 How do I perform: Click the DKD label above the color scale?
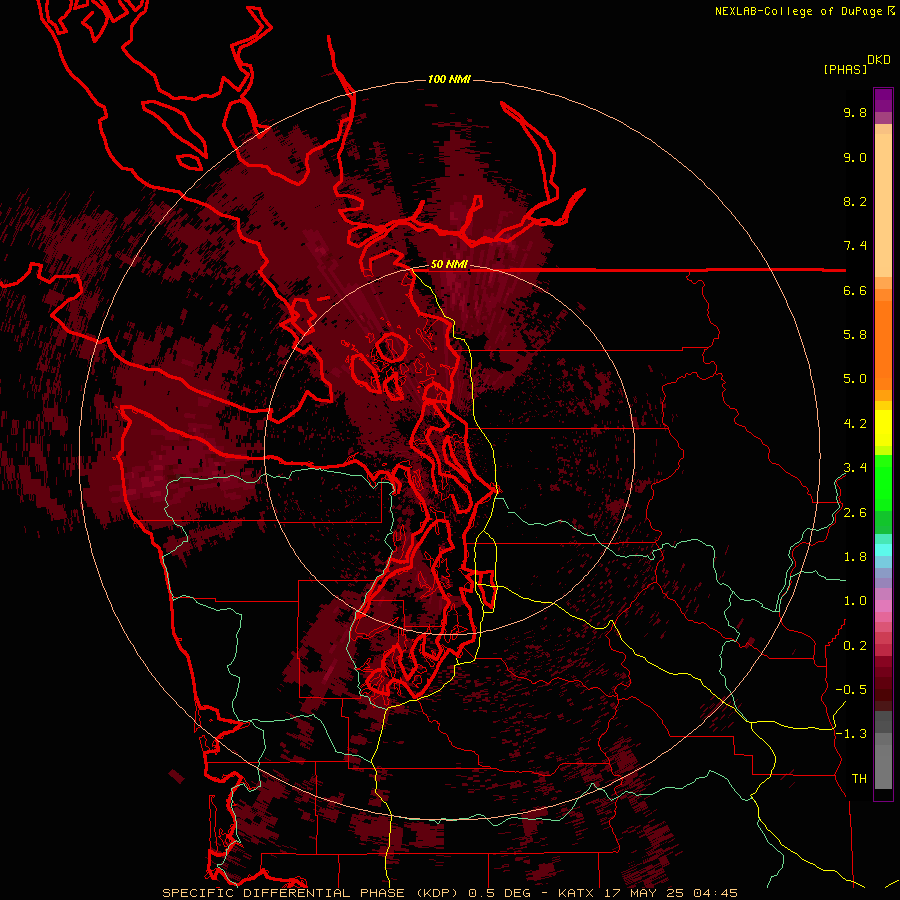[879, 59]
